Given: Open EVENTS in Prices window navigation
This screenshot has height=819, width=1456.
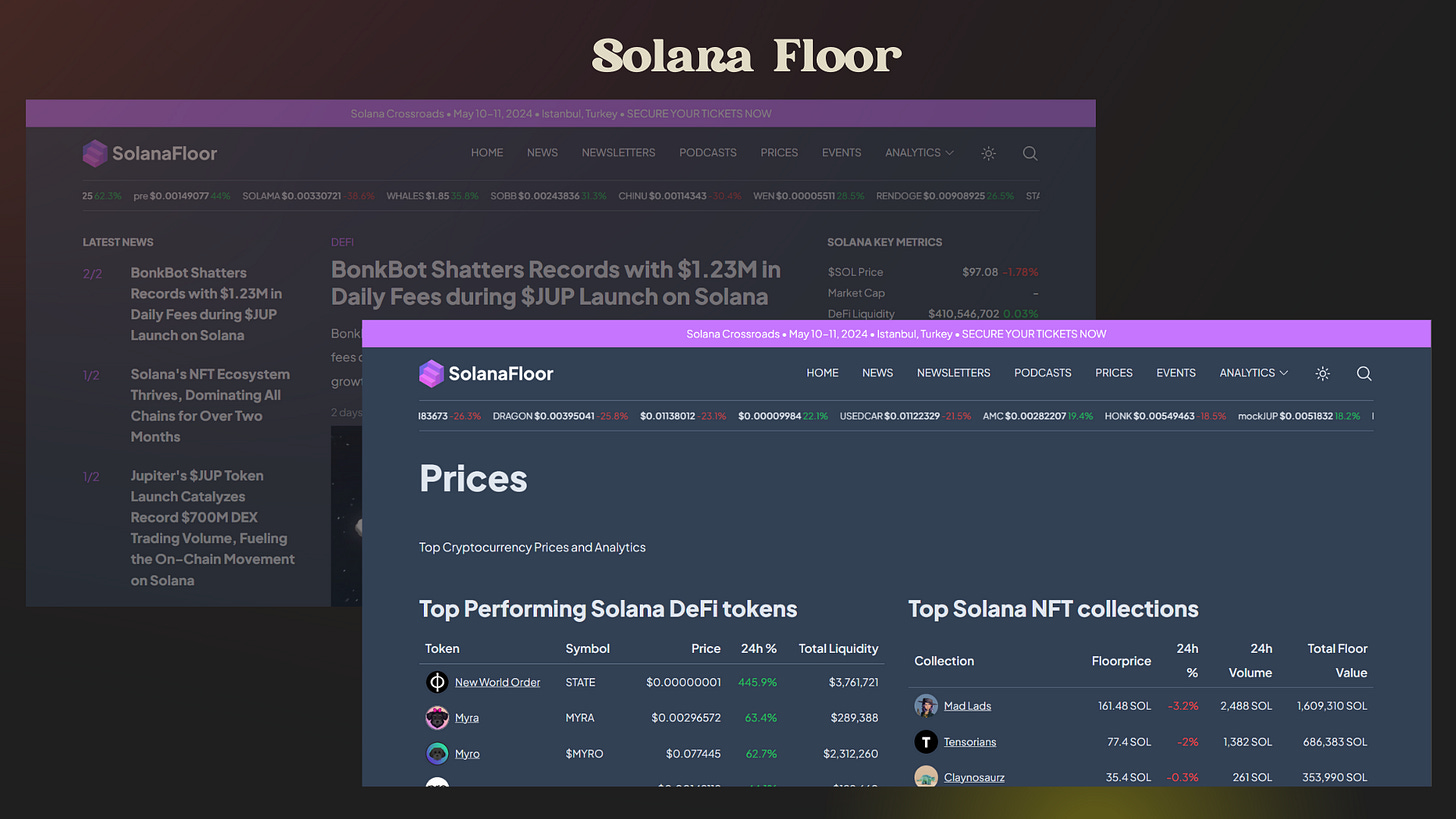Looking at the screenshot, I should click(1176, 373).
